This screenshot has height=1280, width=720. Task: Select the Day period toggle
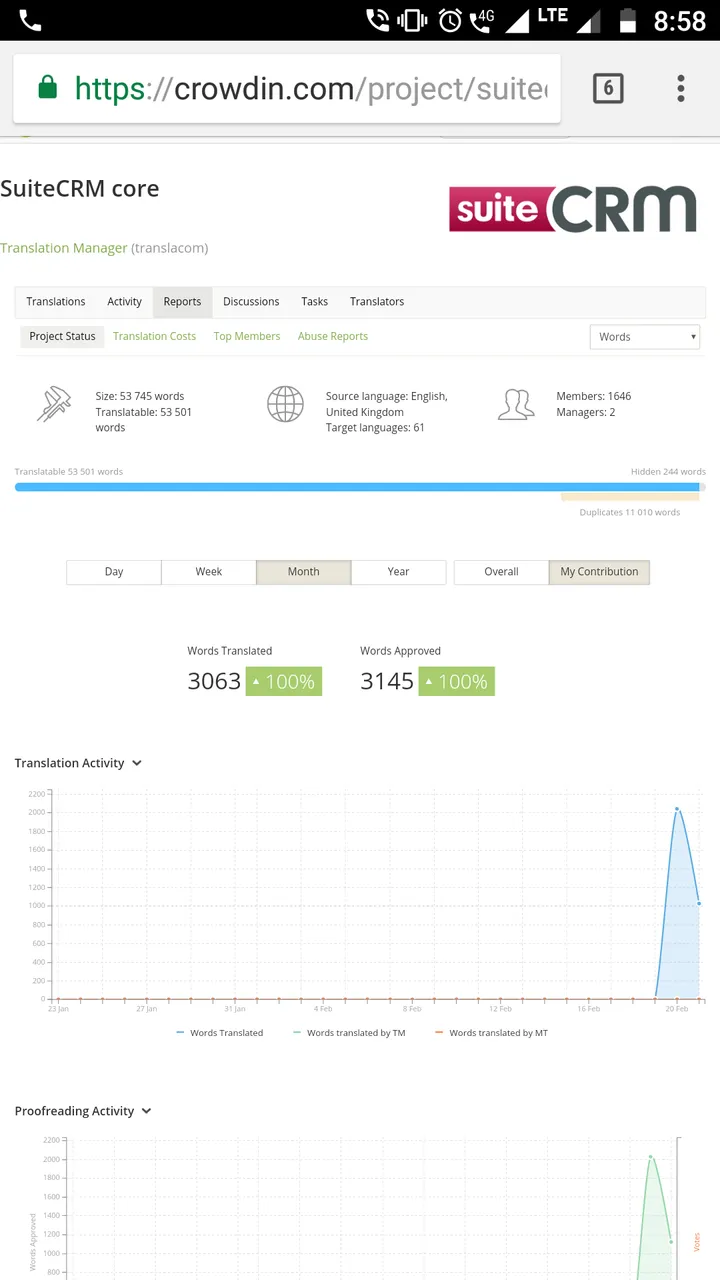114,572
